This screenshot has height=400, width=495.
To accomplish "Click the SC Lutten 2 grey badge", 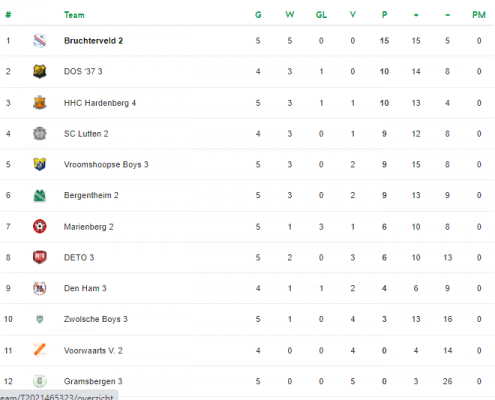I will click(x=40, y=134).
